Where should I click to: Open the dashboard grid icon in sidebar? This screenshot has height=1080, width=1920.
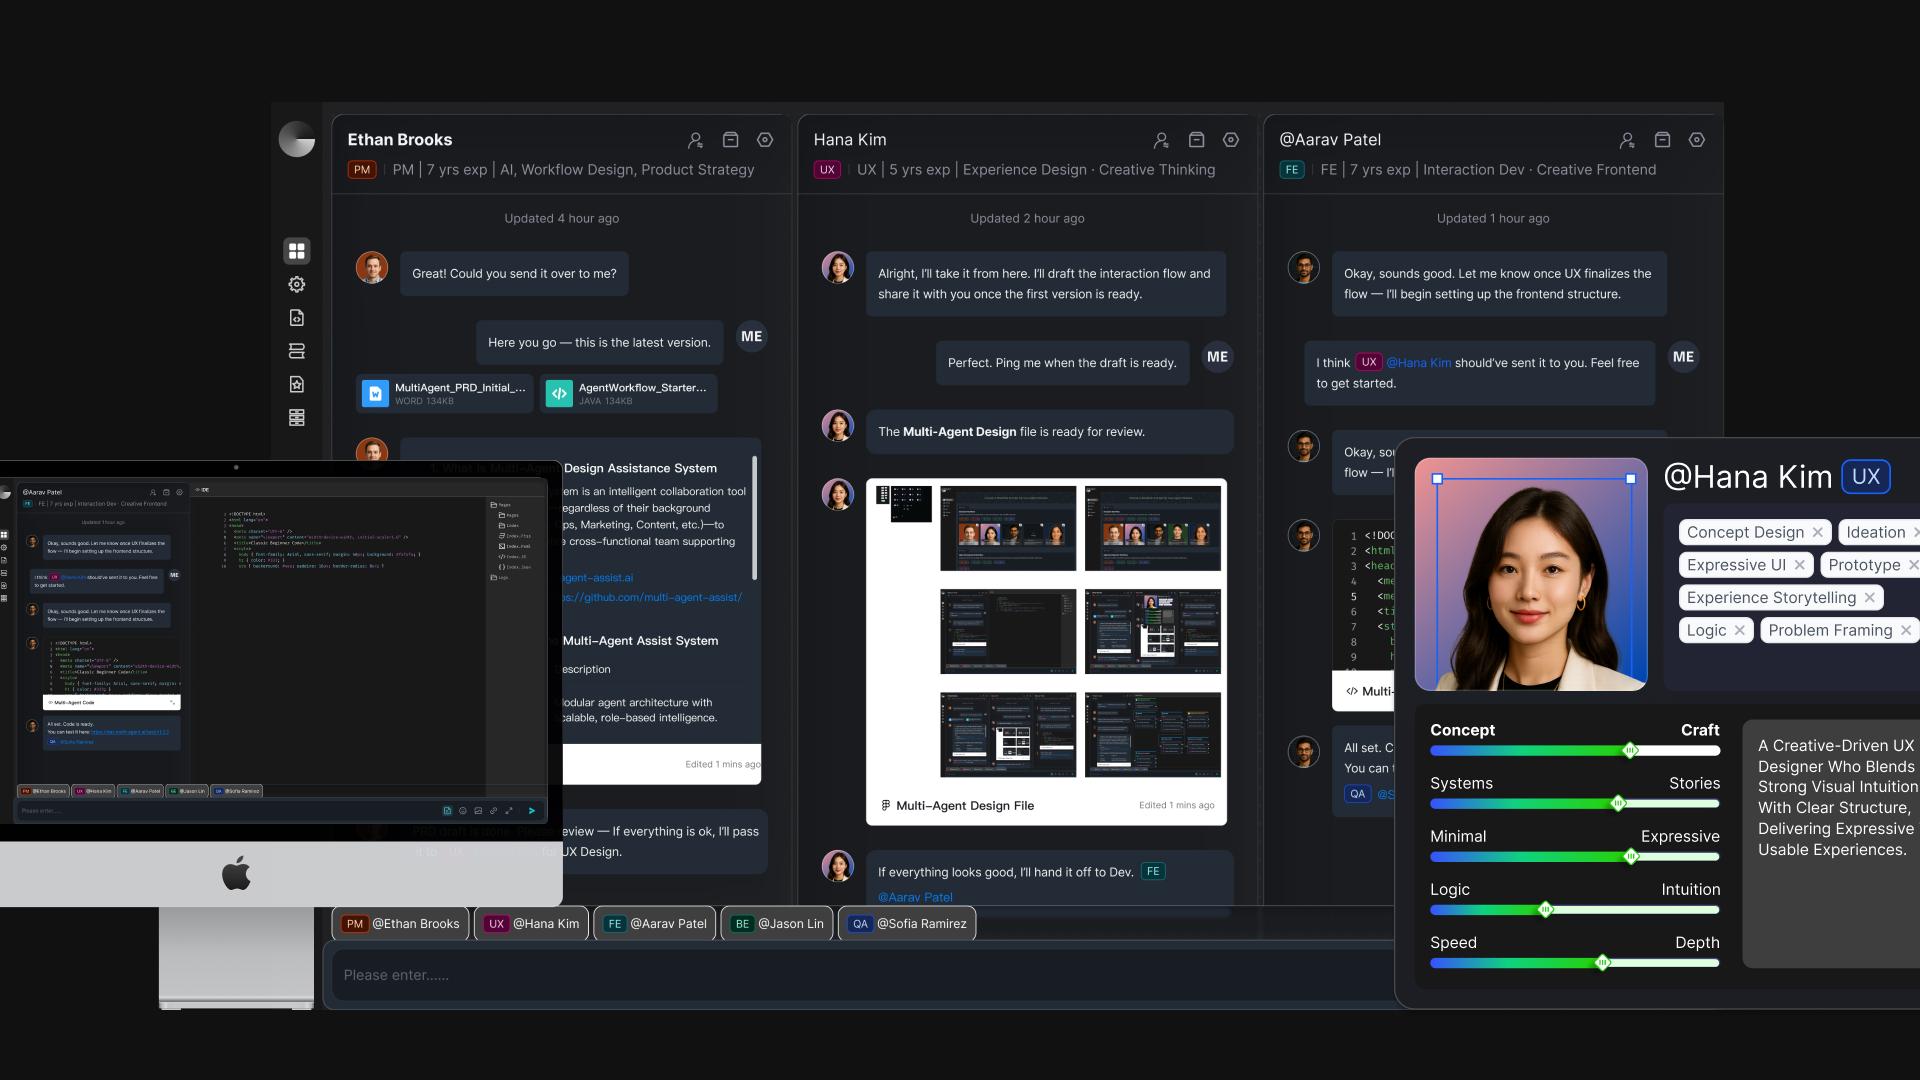coord(297,251)
